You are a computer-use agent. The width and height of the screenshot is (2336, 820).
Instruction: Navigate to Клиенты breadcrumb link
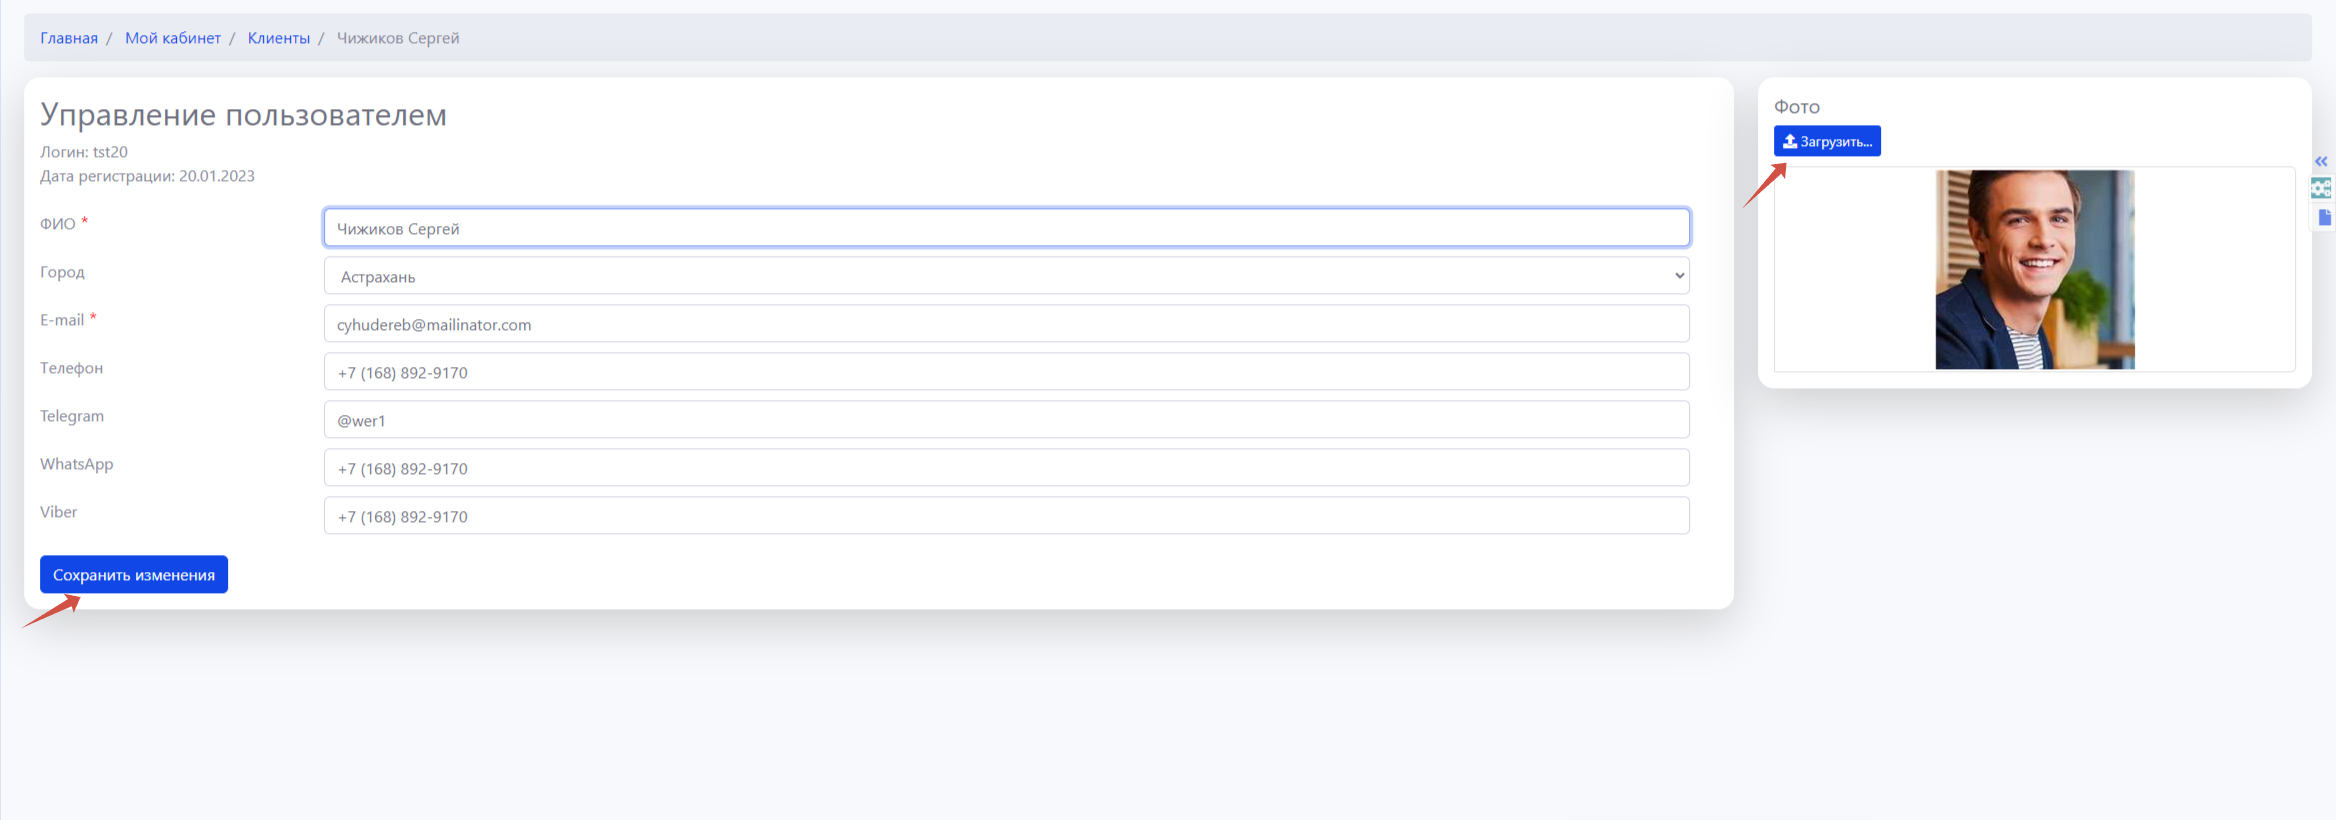(279, 38)
